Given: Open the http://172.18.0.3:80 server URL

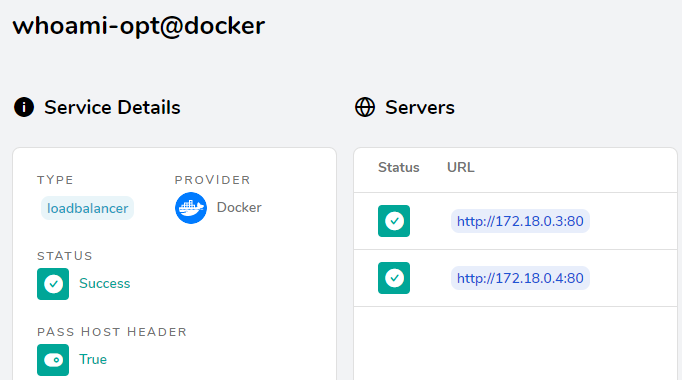Looking at the screenshot, I should click(x=520, y=221).
